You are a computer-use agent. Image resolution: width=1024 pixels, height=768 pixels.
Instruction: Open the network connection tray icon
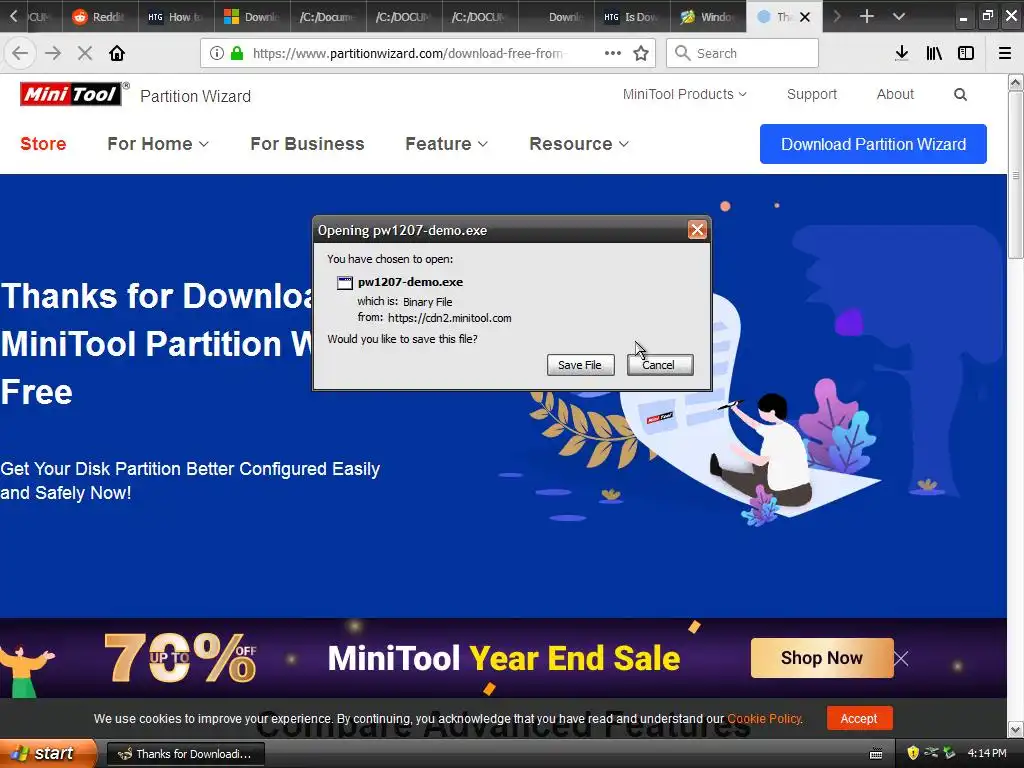[x=932, y=753]
